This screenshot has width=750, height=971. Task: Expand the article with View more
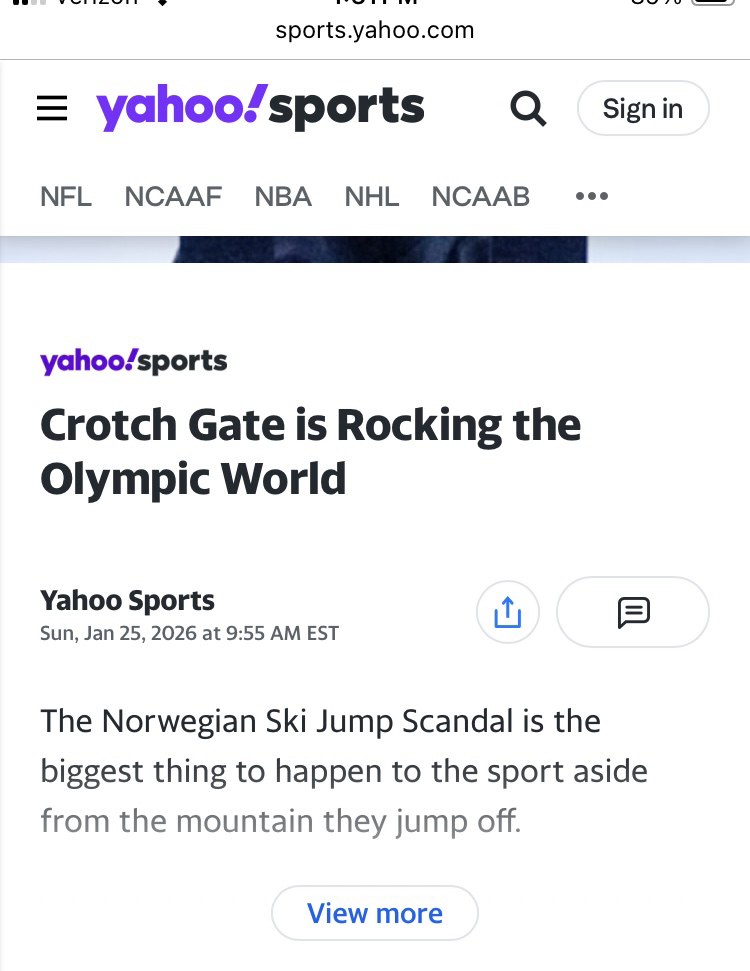coord(375,913)
